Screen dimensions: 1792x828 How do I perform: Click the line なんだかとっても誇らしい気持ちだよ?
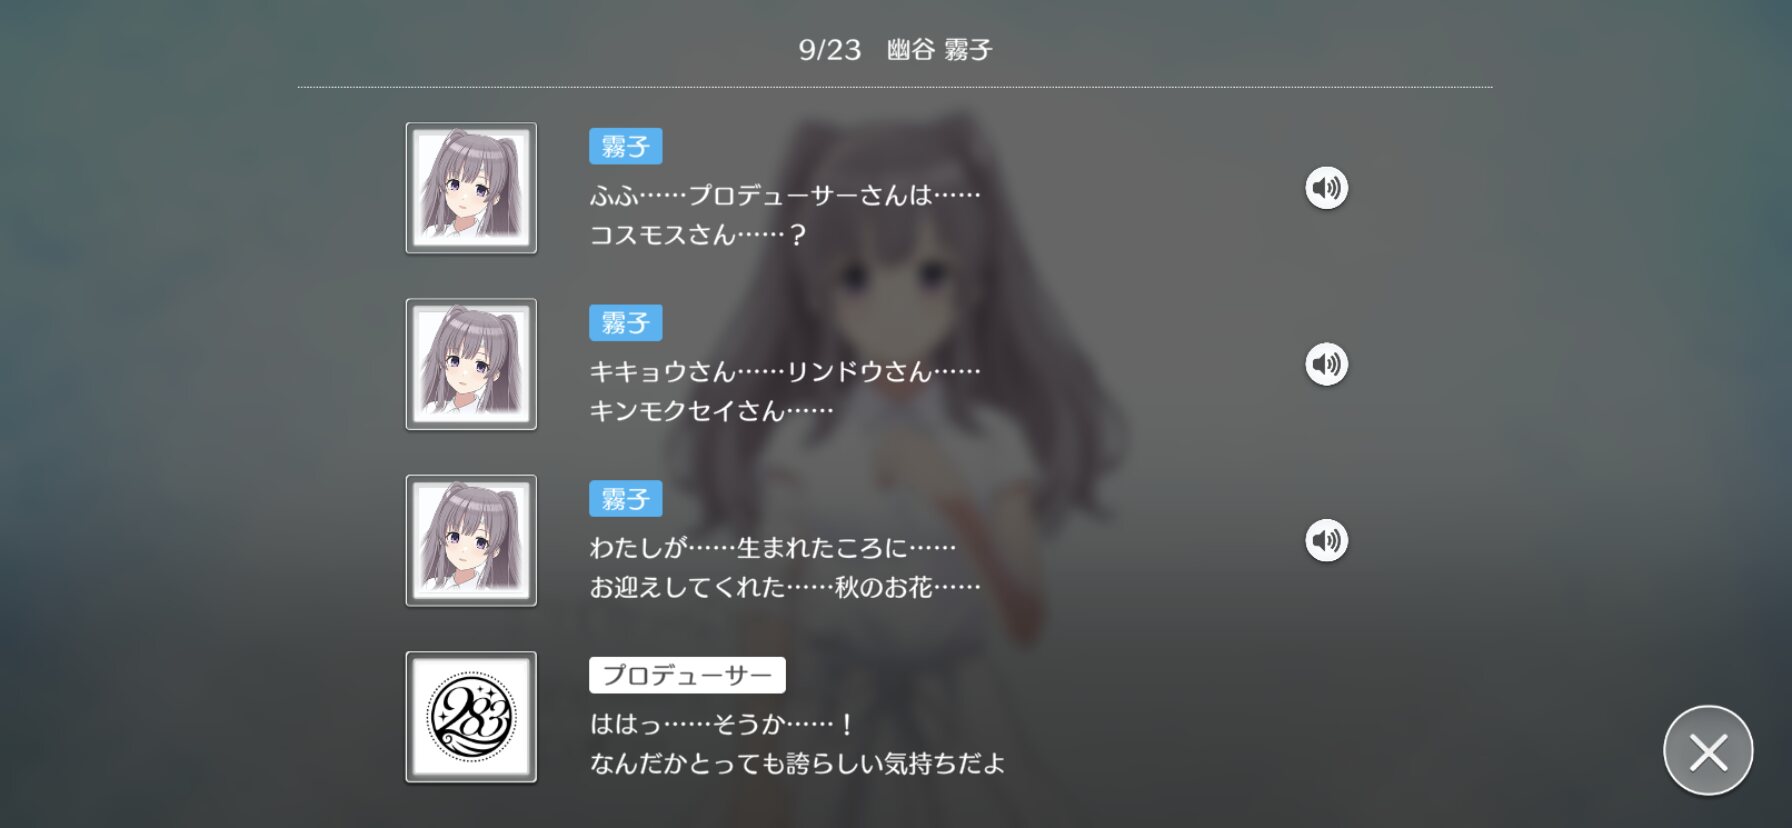[797, 764]
